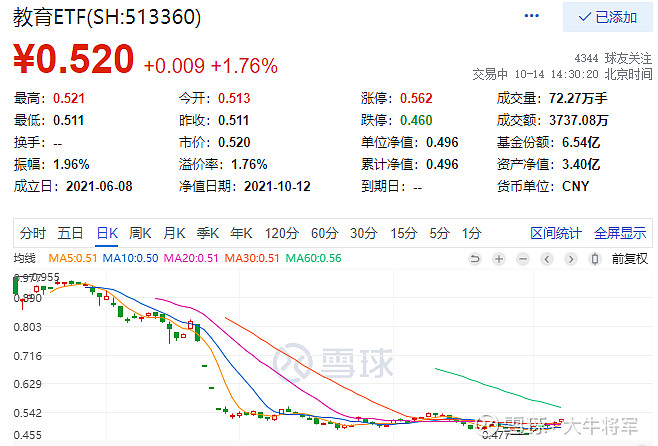
Task: Click the MA20:0.51 moving average label
Action: (x=191, y=258)
